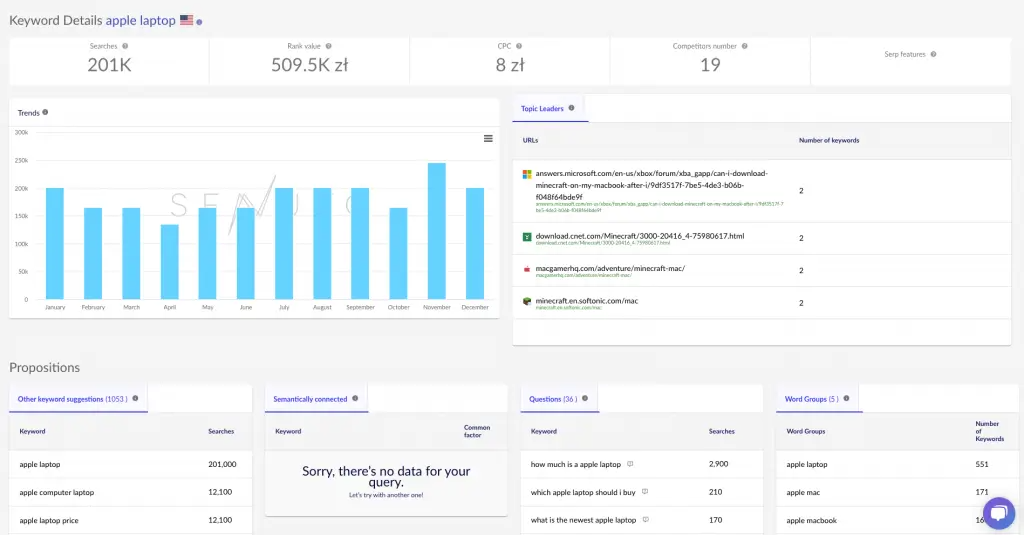Screen dimensions: 1024x535
Task: Click the US flag icon beside apple laptop
Action: point(187,20)
